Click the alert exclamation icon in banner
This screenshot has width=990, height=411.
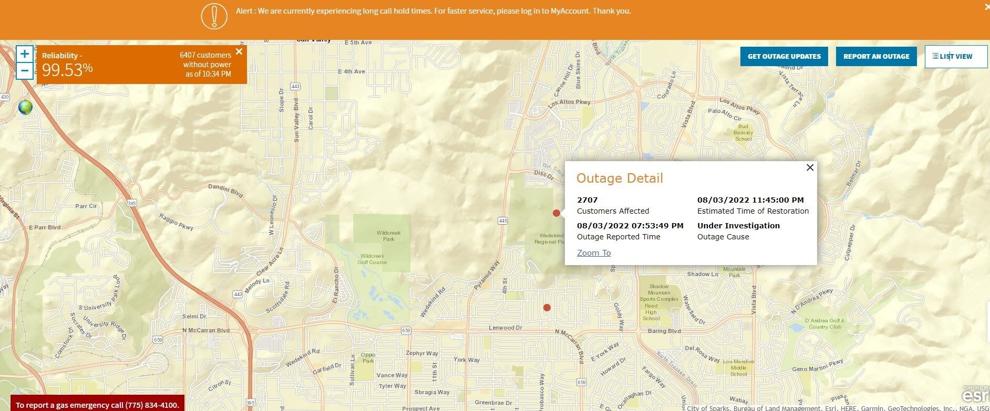(x=214, y=16)
